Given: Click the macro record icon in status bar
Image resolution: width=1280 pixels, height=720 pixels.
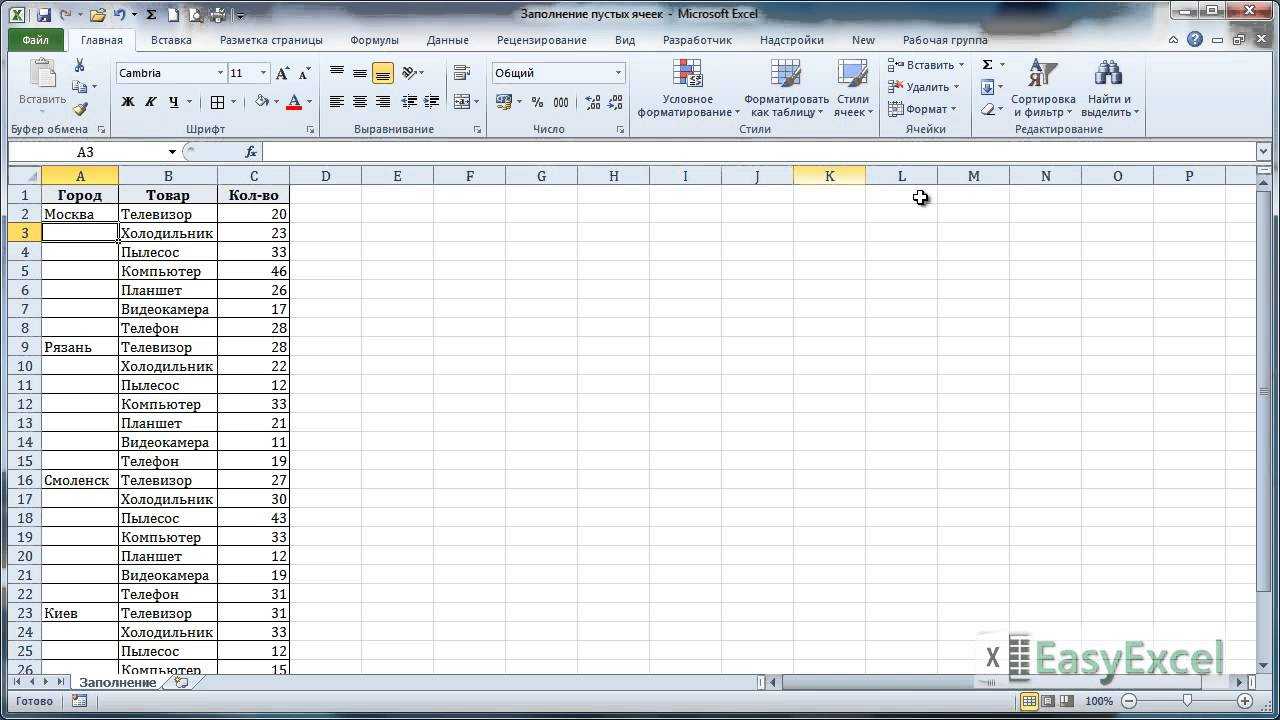Looking at the screenshot, I should (79, 701).
